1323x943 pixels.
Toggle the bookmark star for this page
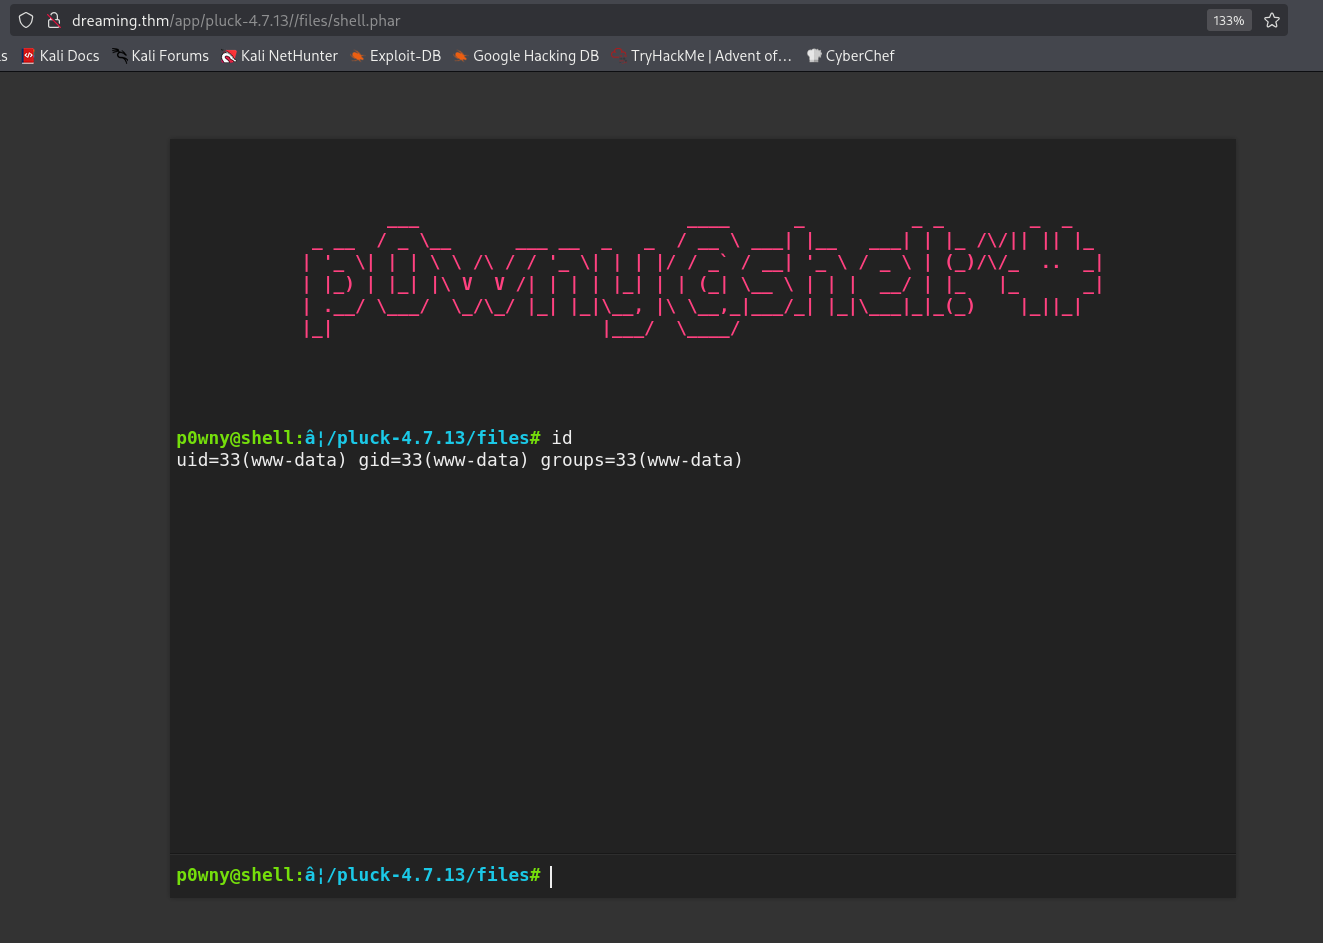point(1272,19)
